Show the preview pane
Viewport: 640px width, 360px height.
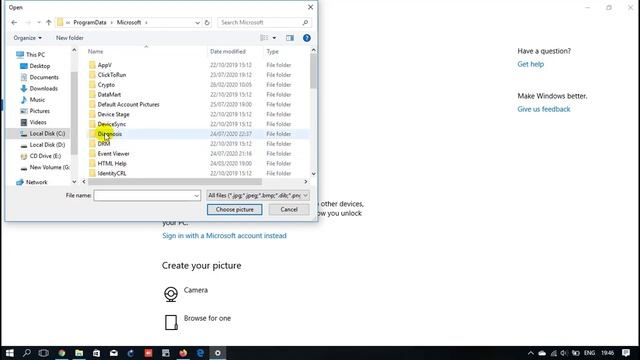tap(290, 38)
